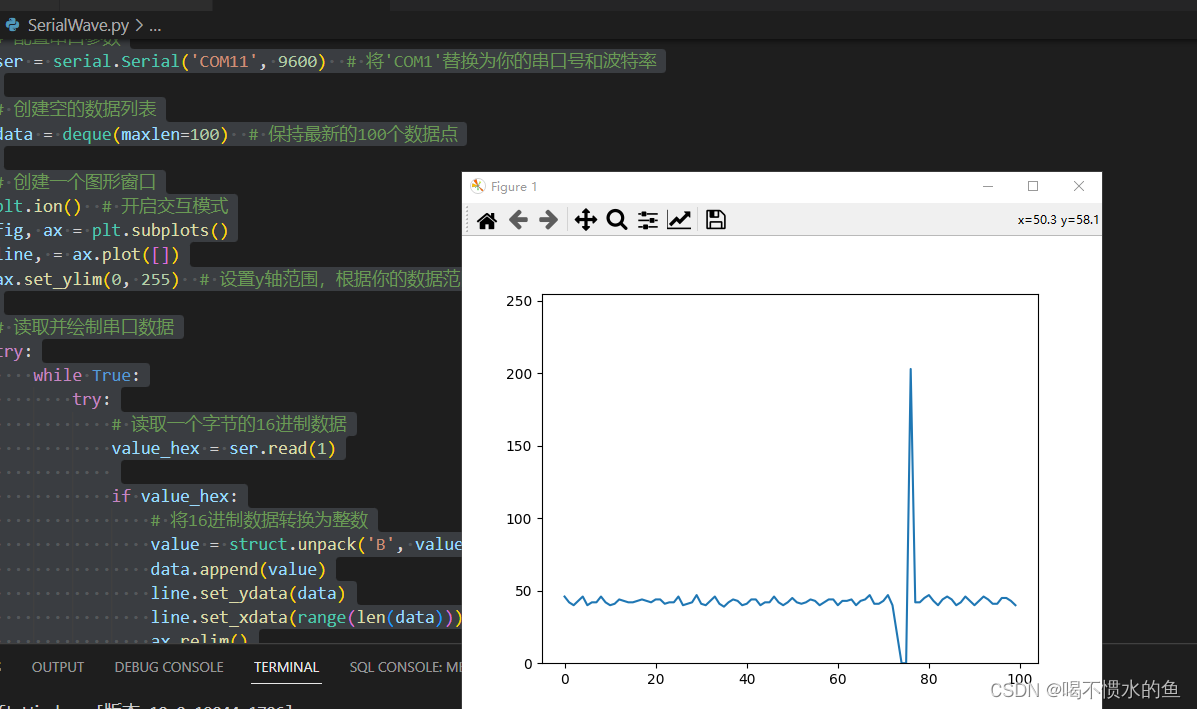This screenshot has height=709, width=1197.
Task: Switch to the OUTPUT panel tab
Action: 58,667
